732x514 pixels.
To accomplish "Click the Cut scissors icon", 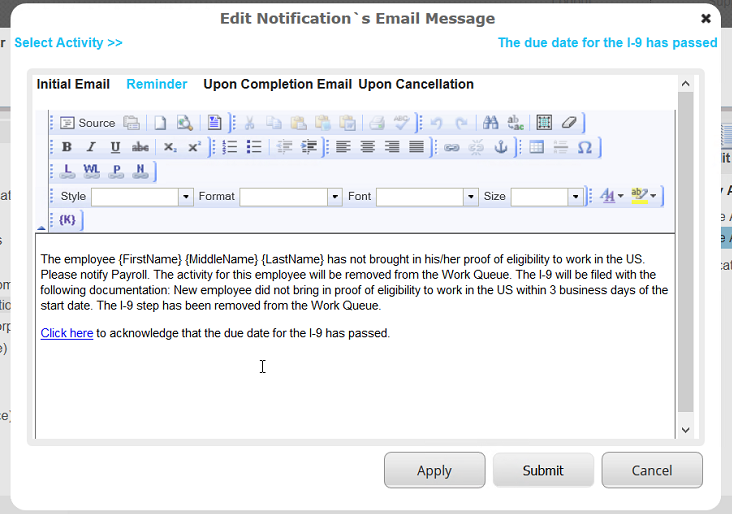I will pyautogui.click(x=250, y=123).
